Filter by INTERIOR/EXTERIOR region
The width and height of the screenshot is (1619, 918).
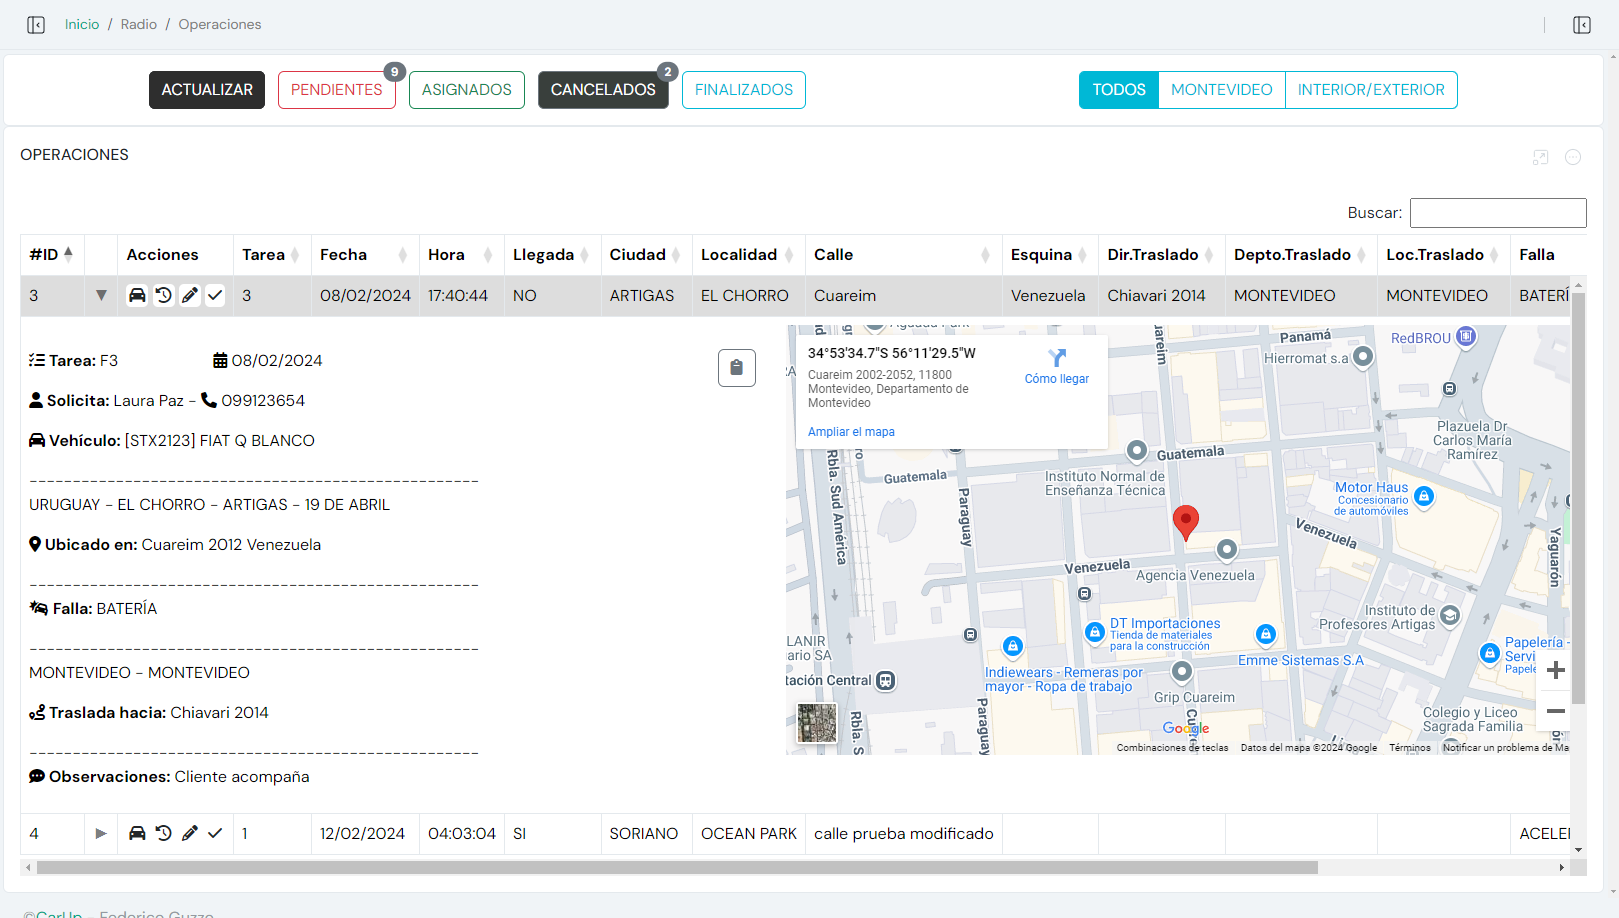1371,90
